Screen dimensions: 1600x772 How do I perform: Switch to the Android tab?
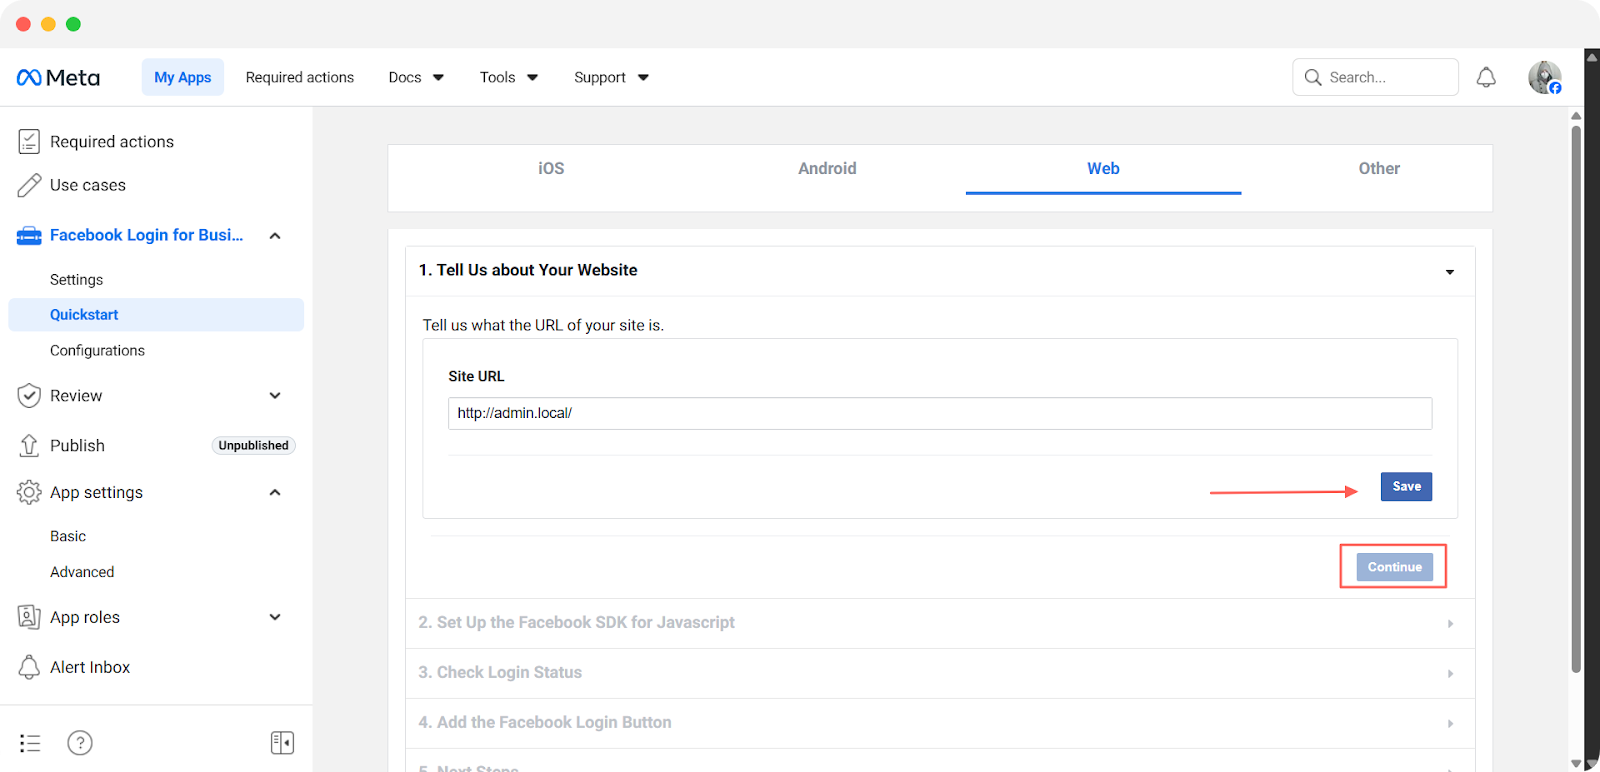coord(827,169)
